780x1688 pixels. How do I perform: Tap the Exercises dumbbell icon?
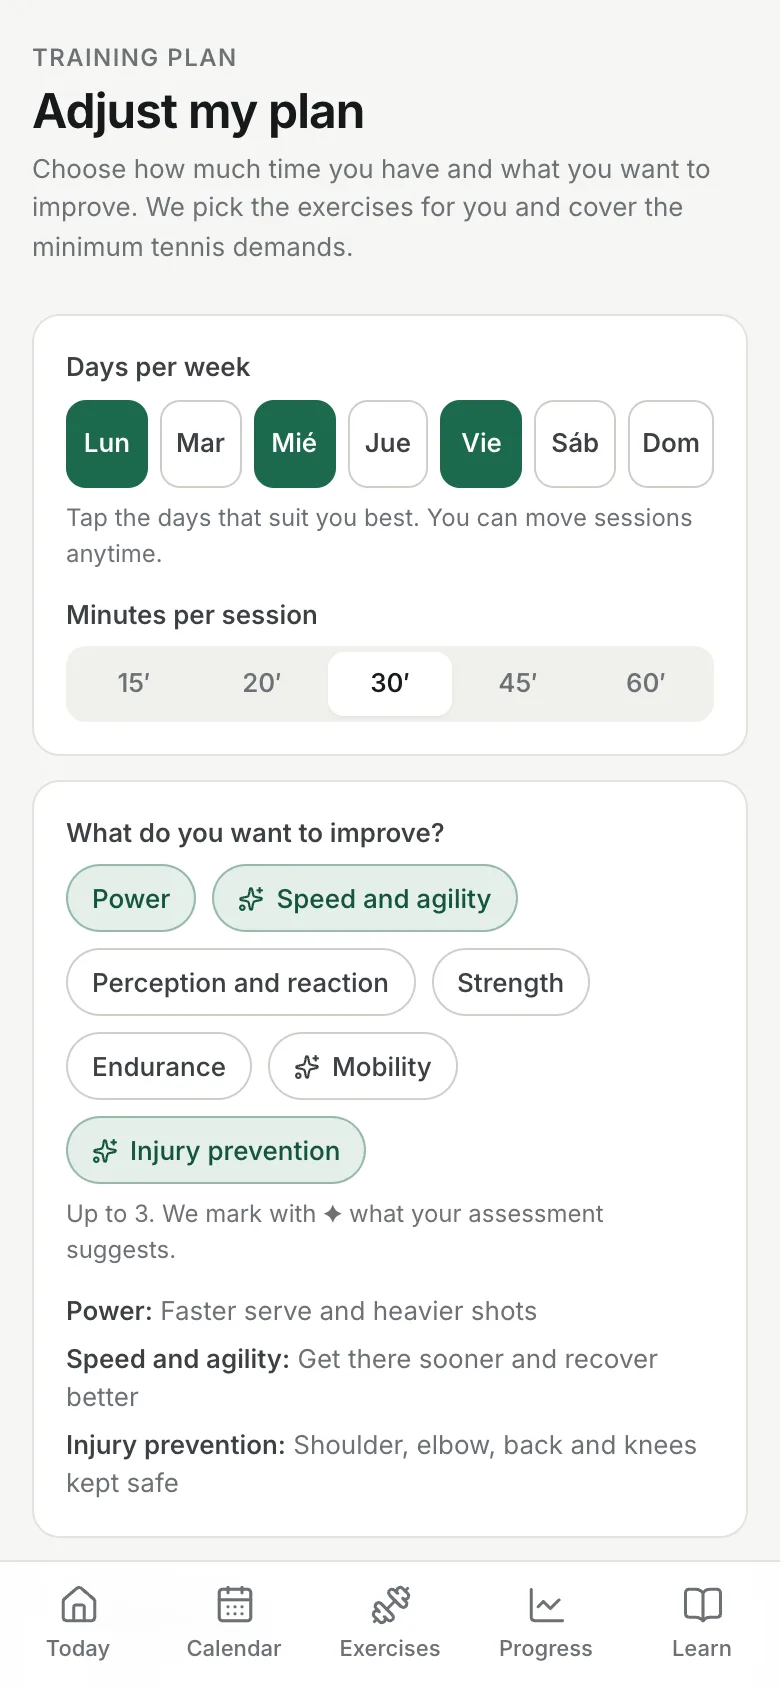(x=390, y=1604)
